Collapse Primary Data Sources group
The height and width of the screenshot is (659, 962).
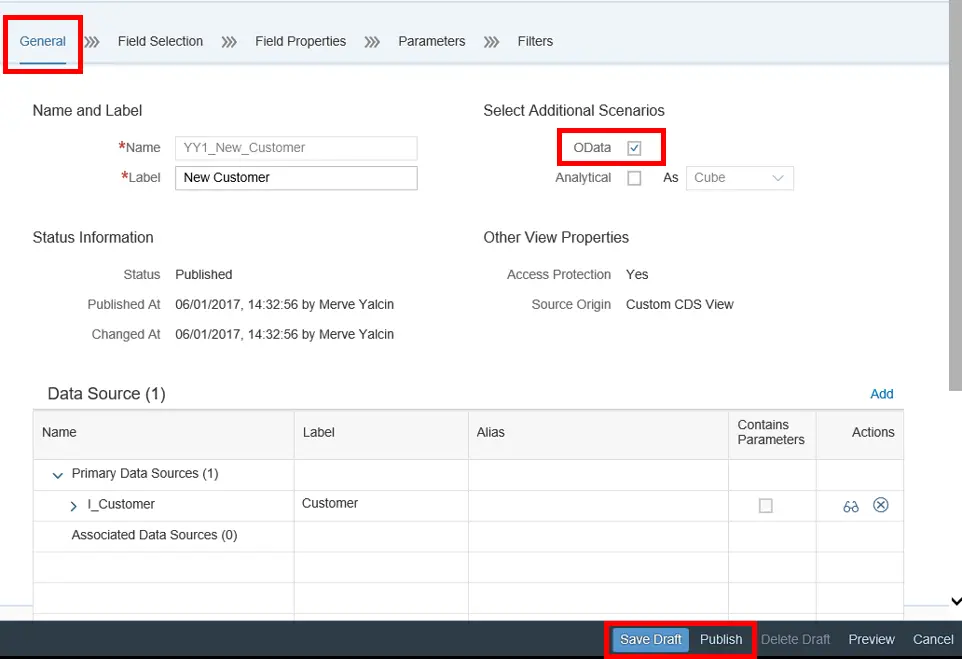[x=58, y=475]
